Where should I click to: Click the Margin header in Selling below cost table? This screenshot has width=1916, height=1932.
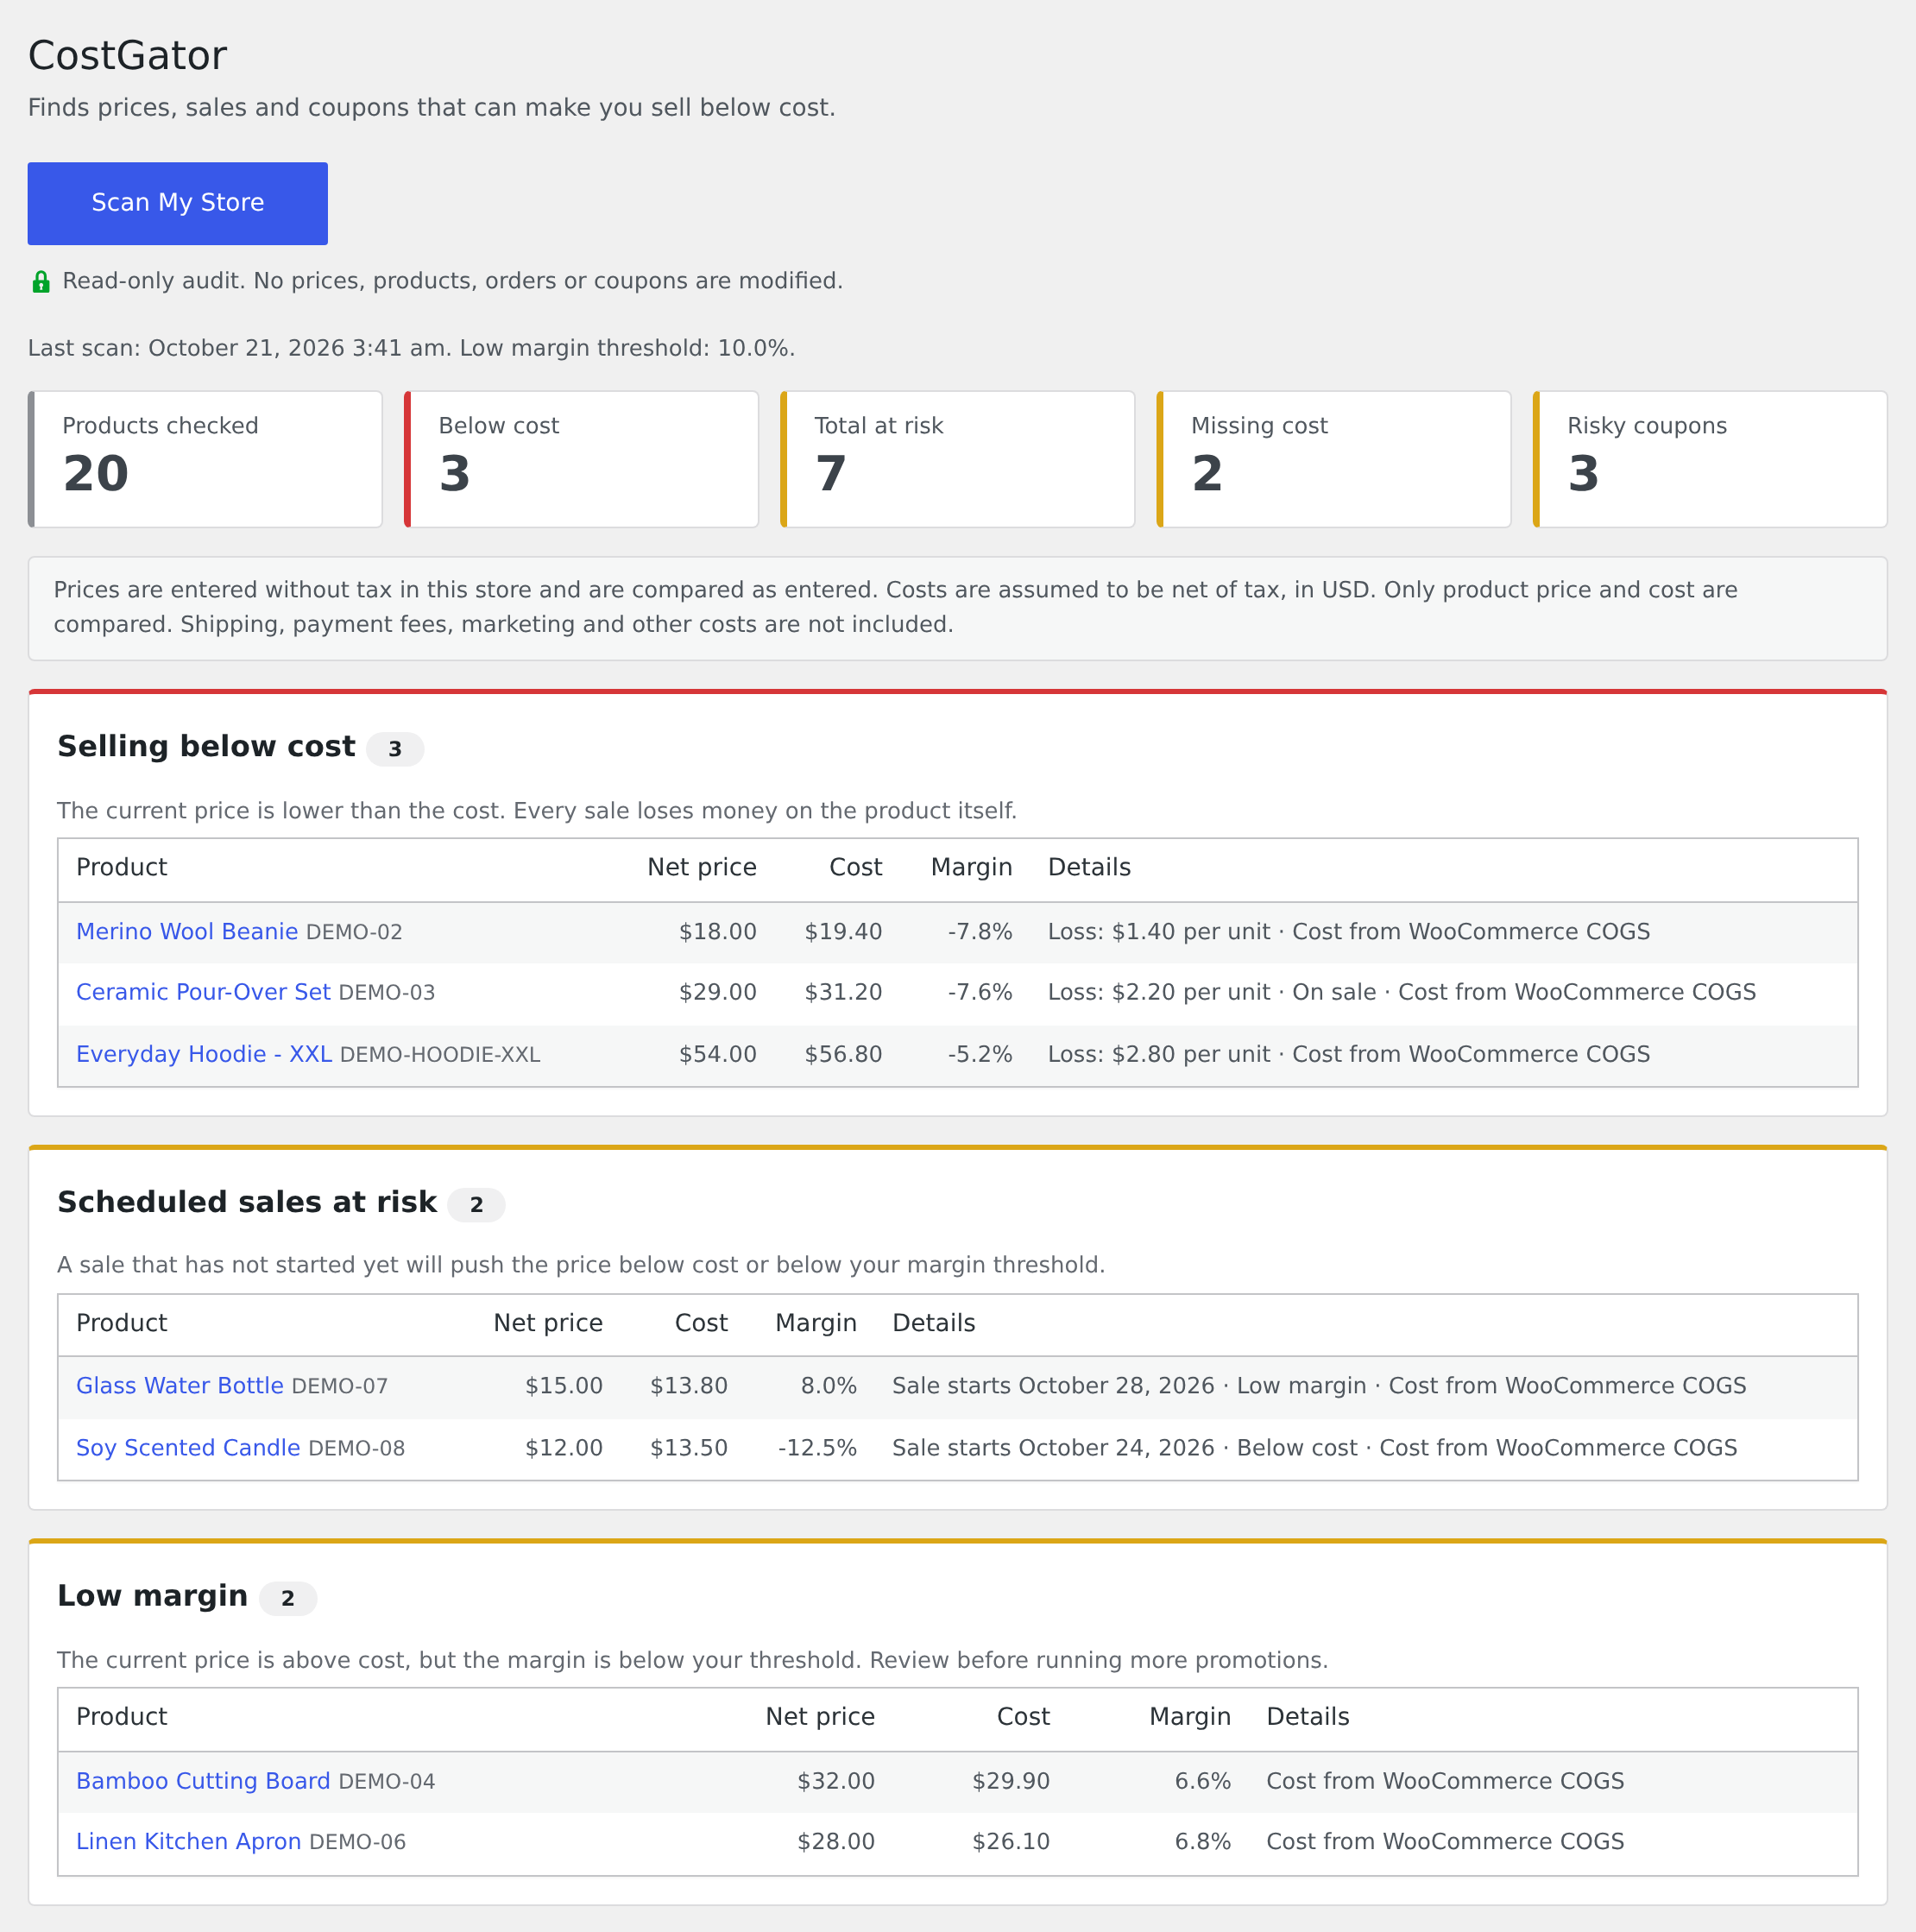[x=971, y=868]
